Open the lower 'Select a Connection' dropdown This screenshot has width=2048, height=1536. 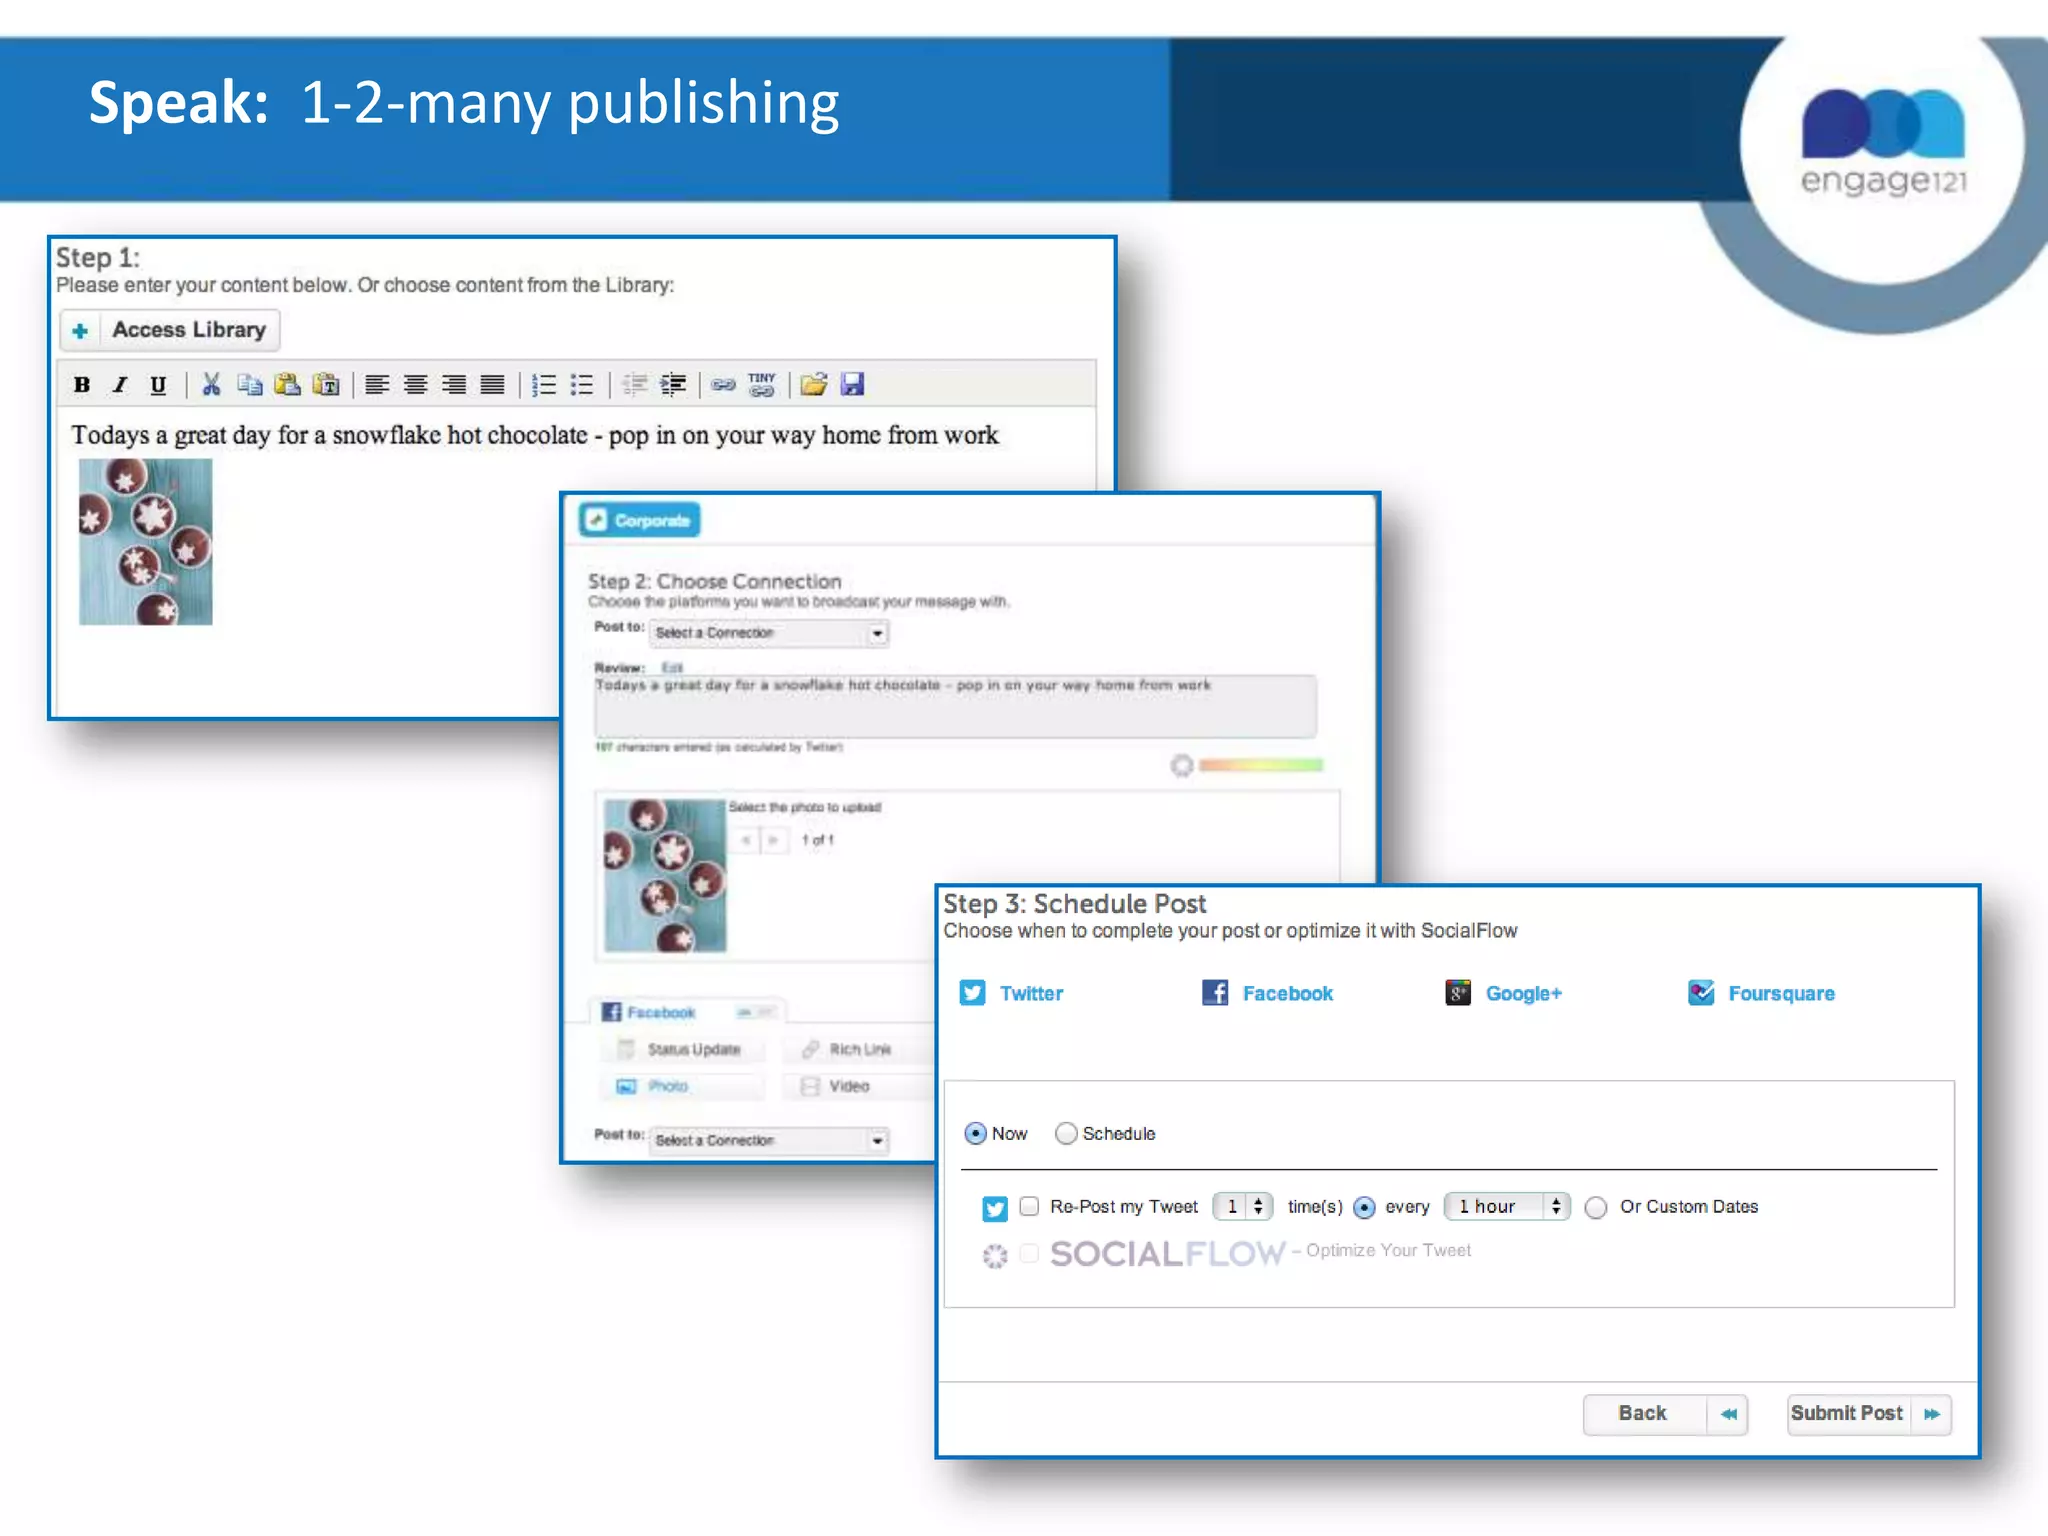(769, 1140)
